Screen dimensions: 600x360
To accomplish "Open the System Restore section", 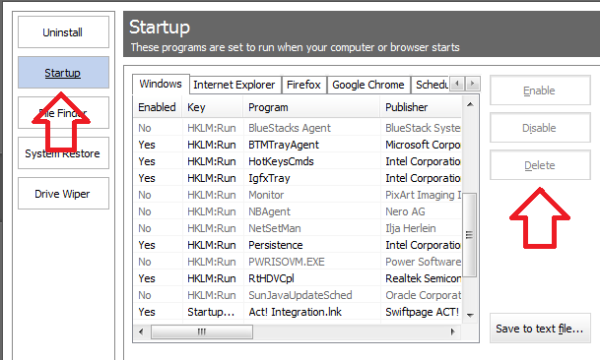I will tap(63, 153).
